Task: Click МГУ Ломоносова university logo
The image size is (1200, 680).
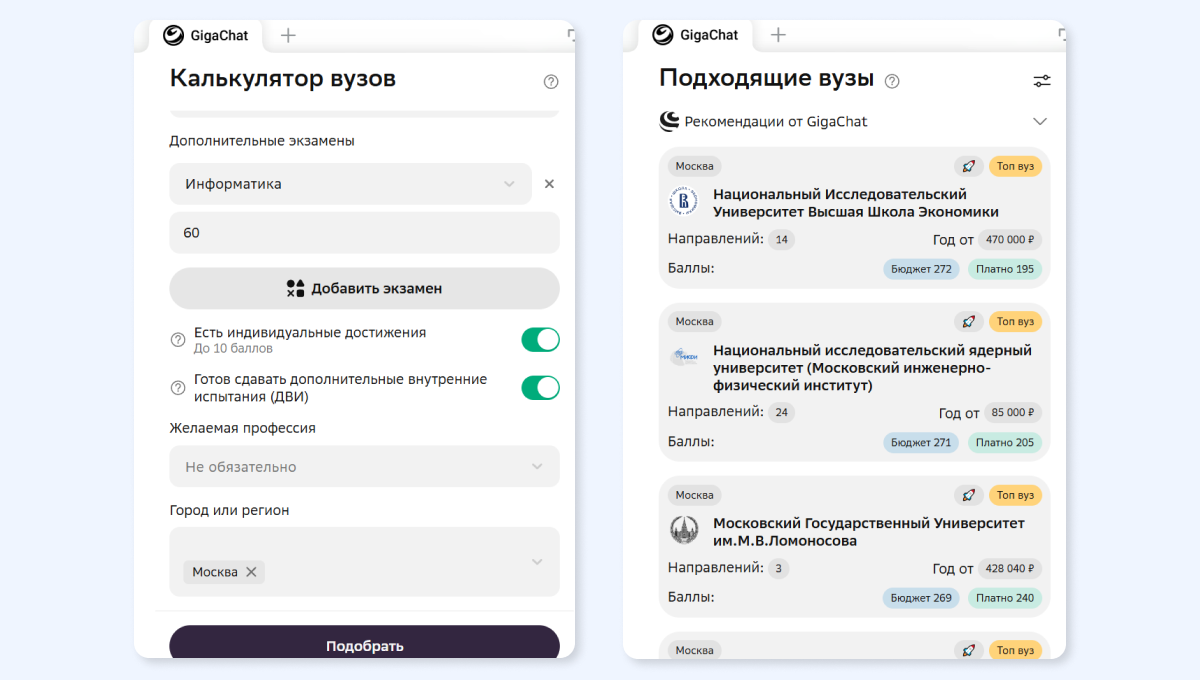Action: [x=684, y=530]
